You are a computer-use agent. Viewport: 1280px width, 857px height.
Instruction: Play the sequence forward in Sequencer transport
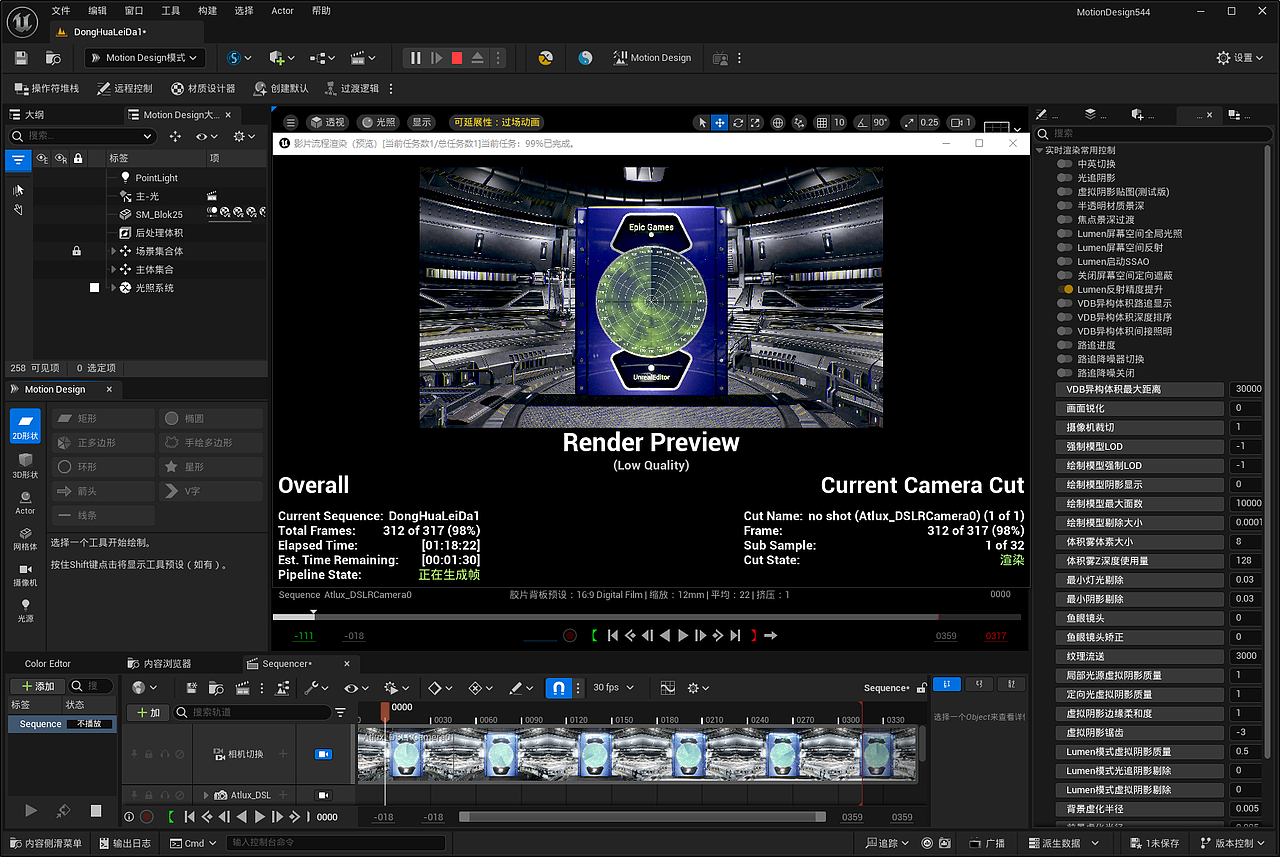[260, 817]
